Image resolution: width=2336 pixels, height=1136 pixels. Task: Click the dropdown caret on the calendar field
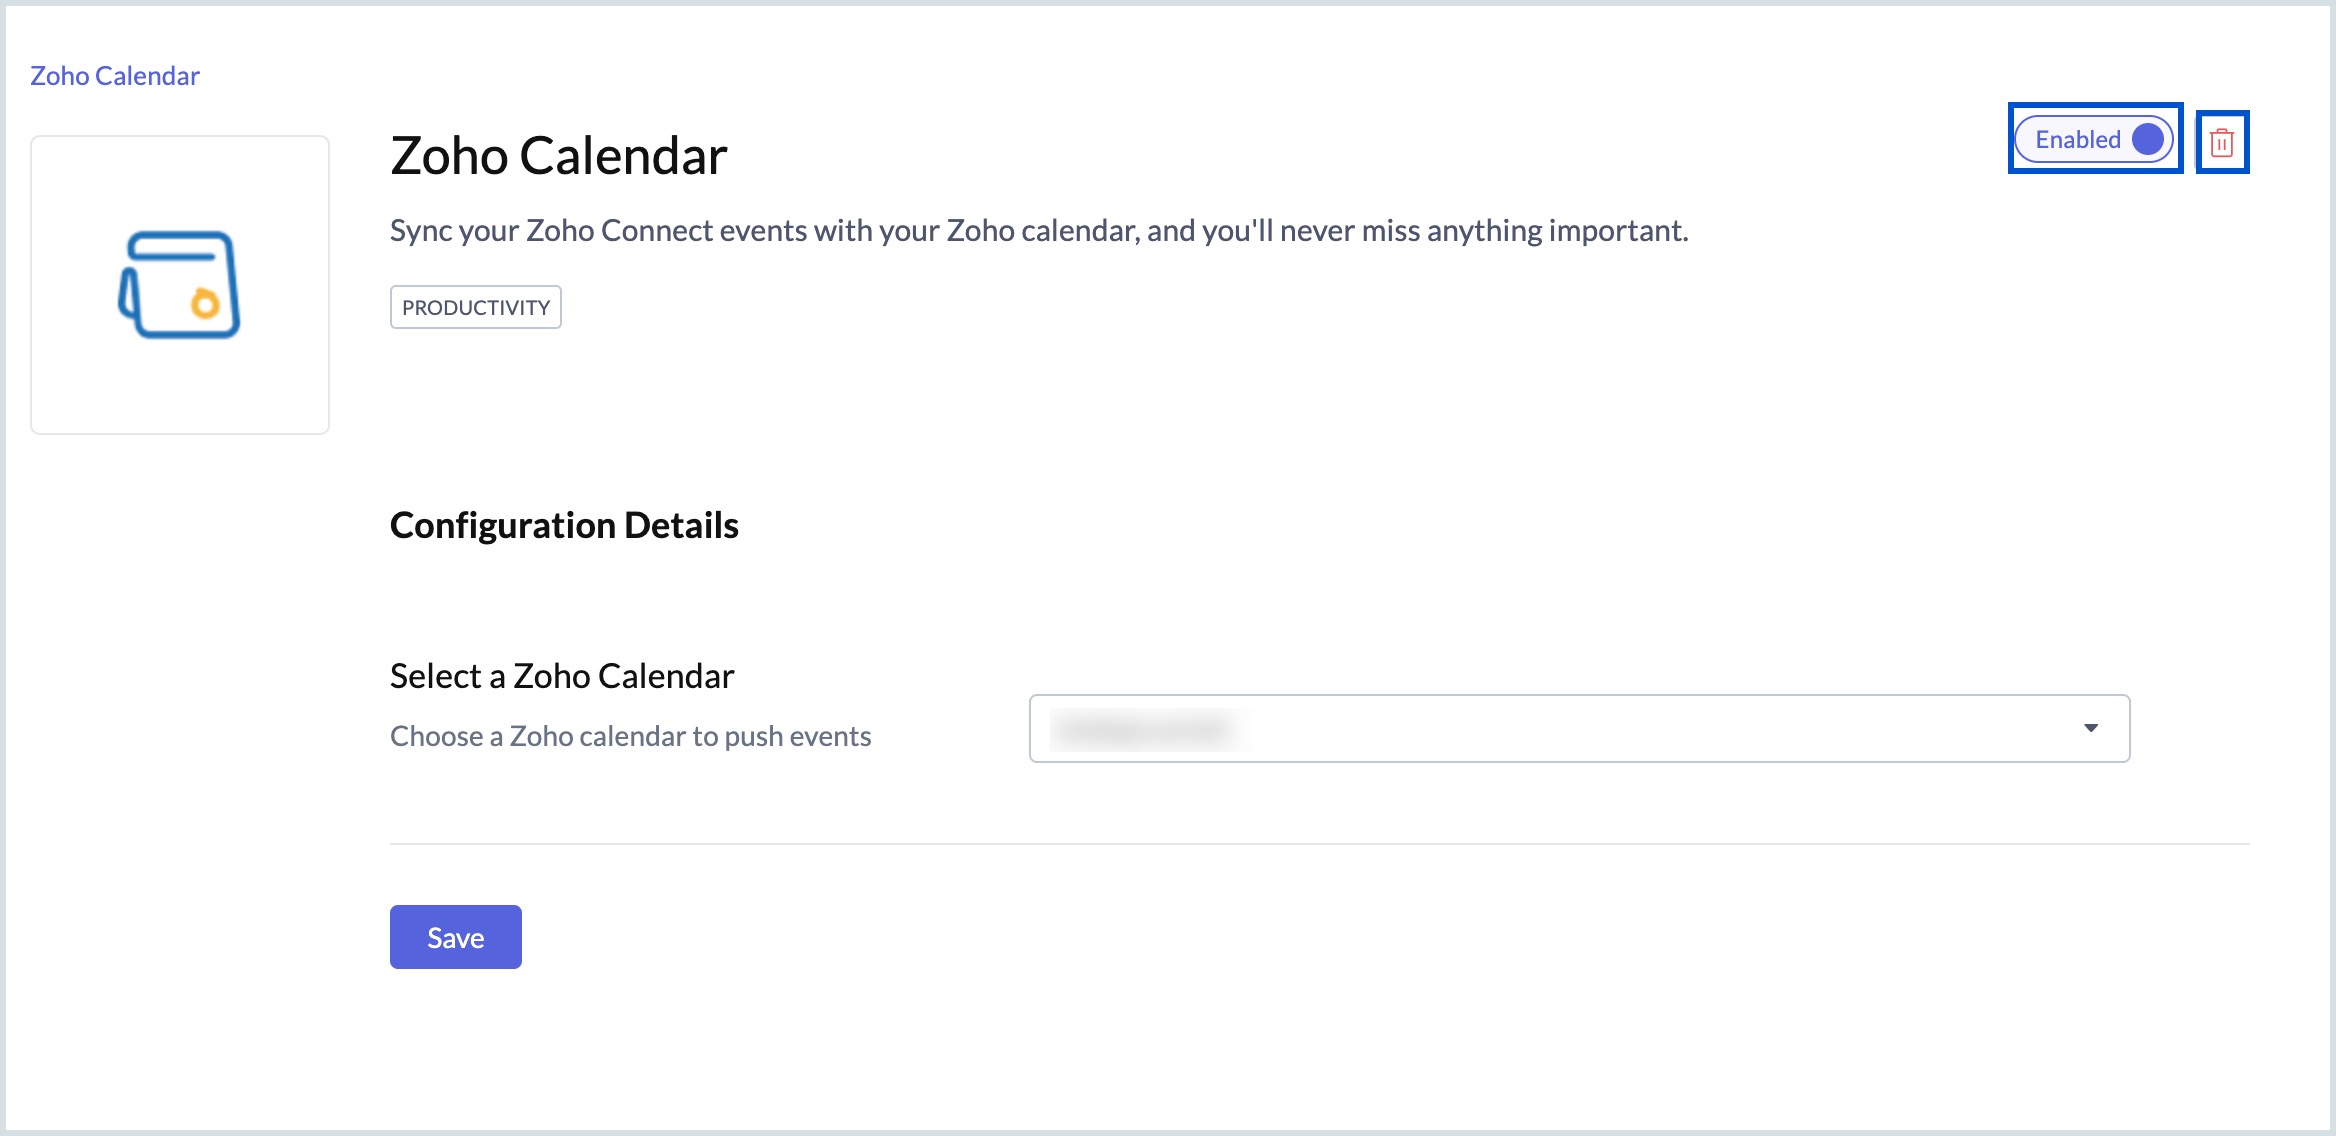(2092, 728)
